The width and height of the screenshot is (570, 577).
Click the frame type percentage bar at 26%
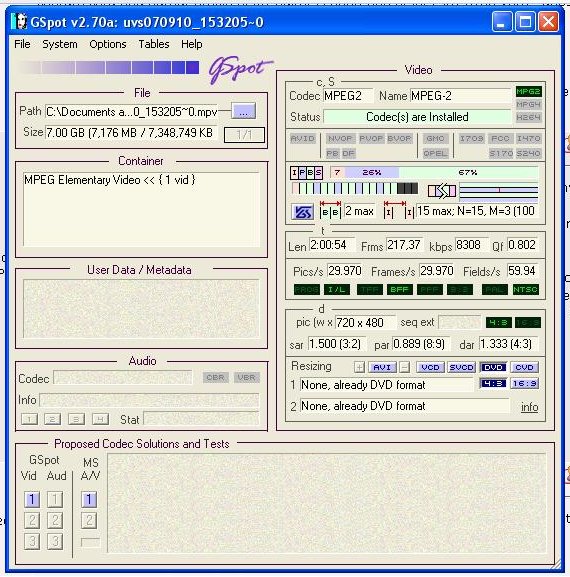coord(372,172)
